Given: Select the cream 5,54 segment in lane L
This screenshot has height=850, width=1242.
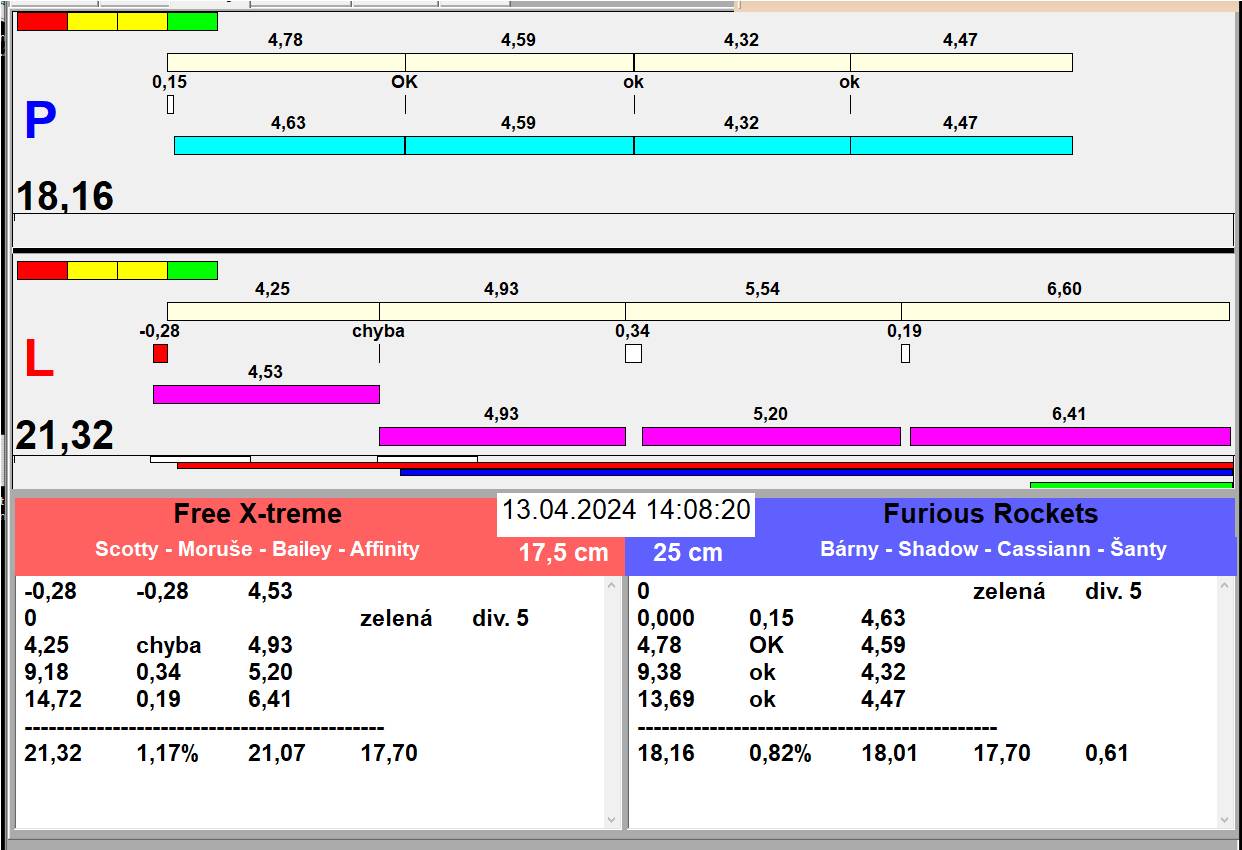Looking at the screenshot, I should [763, 312].
